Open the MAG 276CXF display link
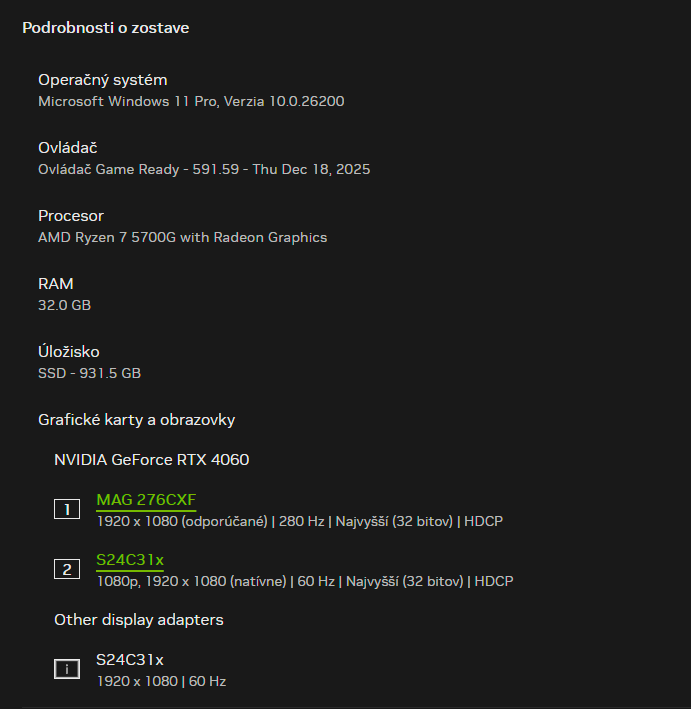Image resolution: width=691 pixels, height=709 pixels. 146,499
